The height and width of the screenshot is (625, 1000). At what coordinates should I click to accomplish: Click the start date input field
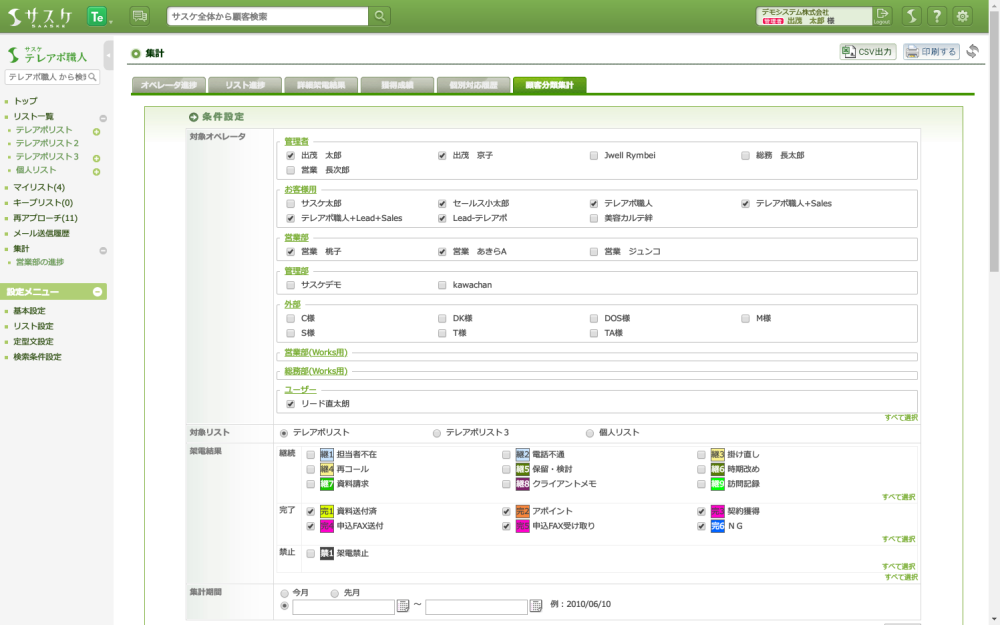(x=343, y=607)
